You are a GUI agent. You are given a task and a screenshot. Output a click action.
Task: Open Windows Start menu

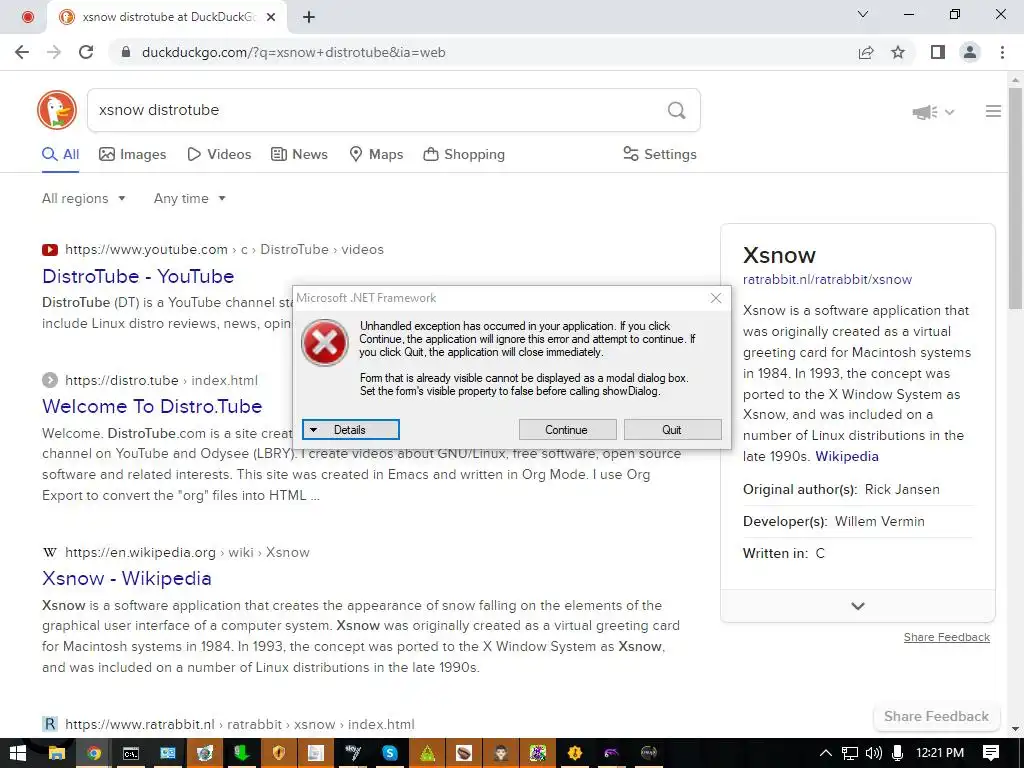(18, 753)
